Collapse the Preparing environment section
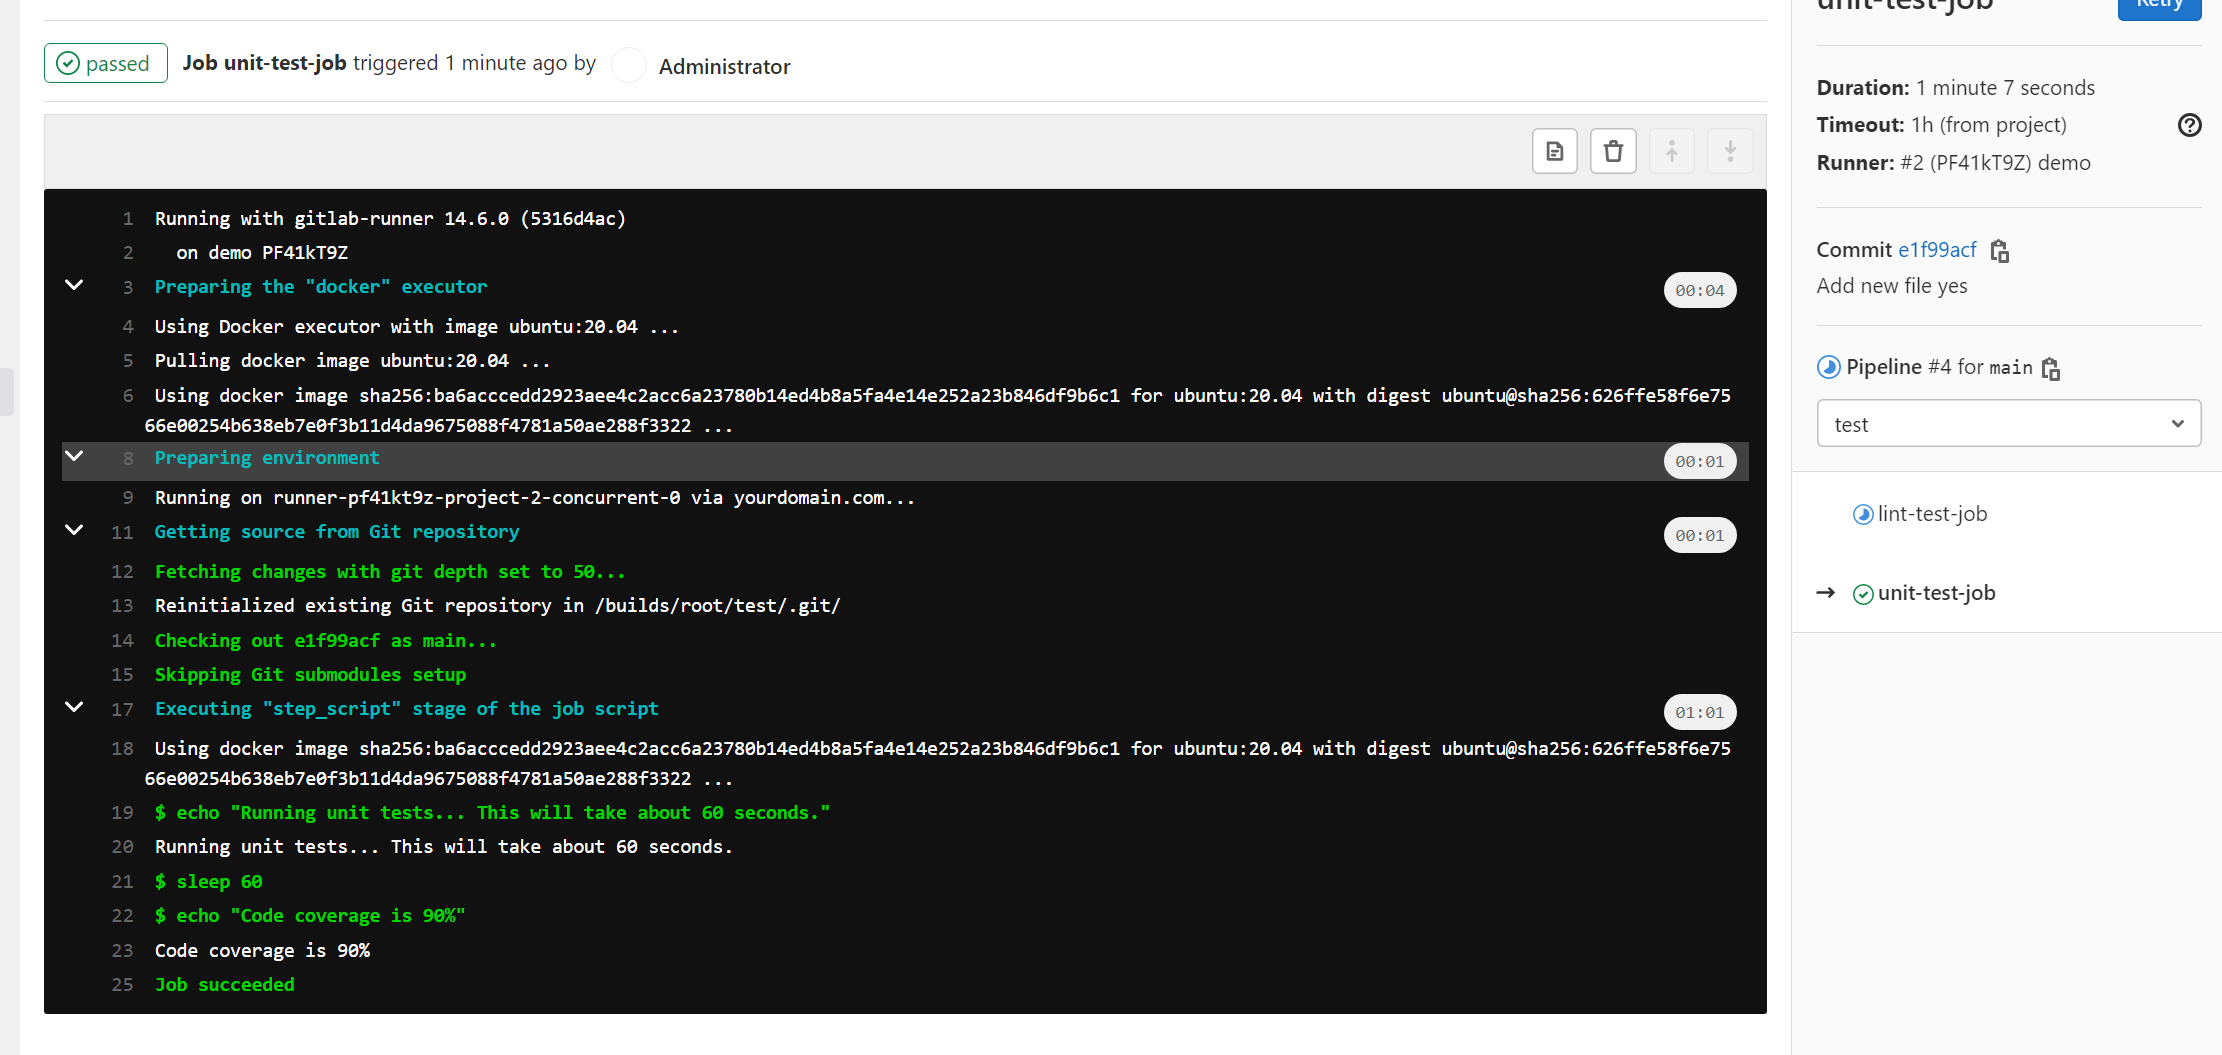 pos(73,456)
